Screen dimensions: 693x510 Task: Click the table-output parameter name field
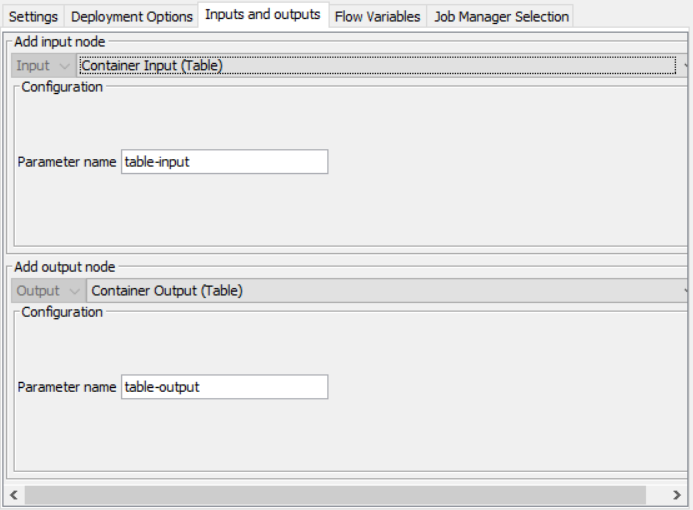click(x=224, y=387)
